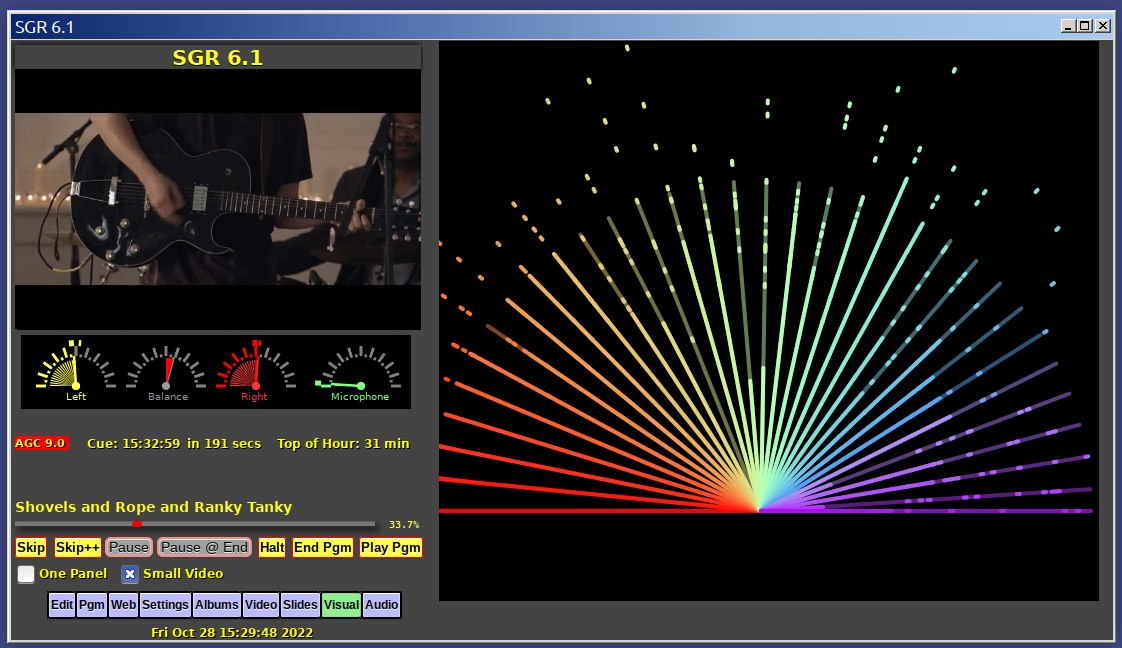Click the Right channel VU meter
This screenshot has width=1122, height=648.
click(255, 370)
